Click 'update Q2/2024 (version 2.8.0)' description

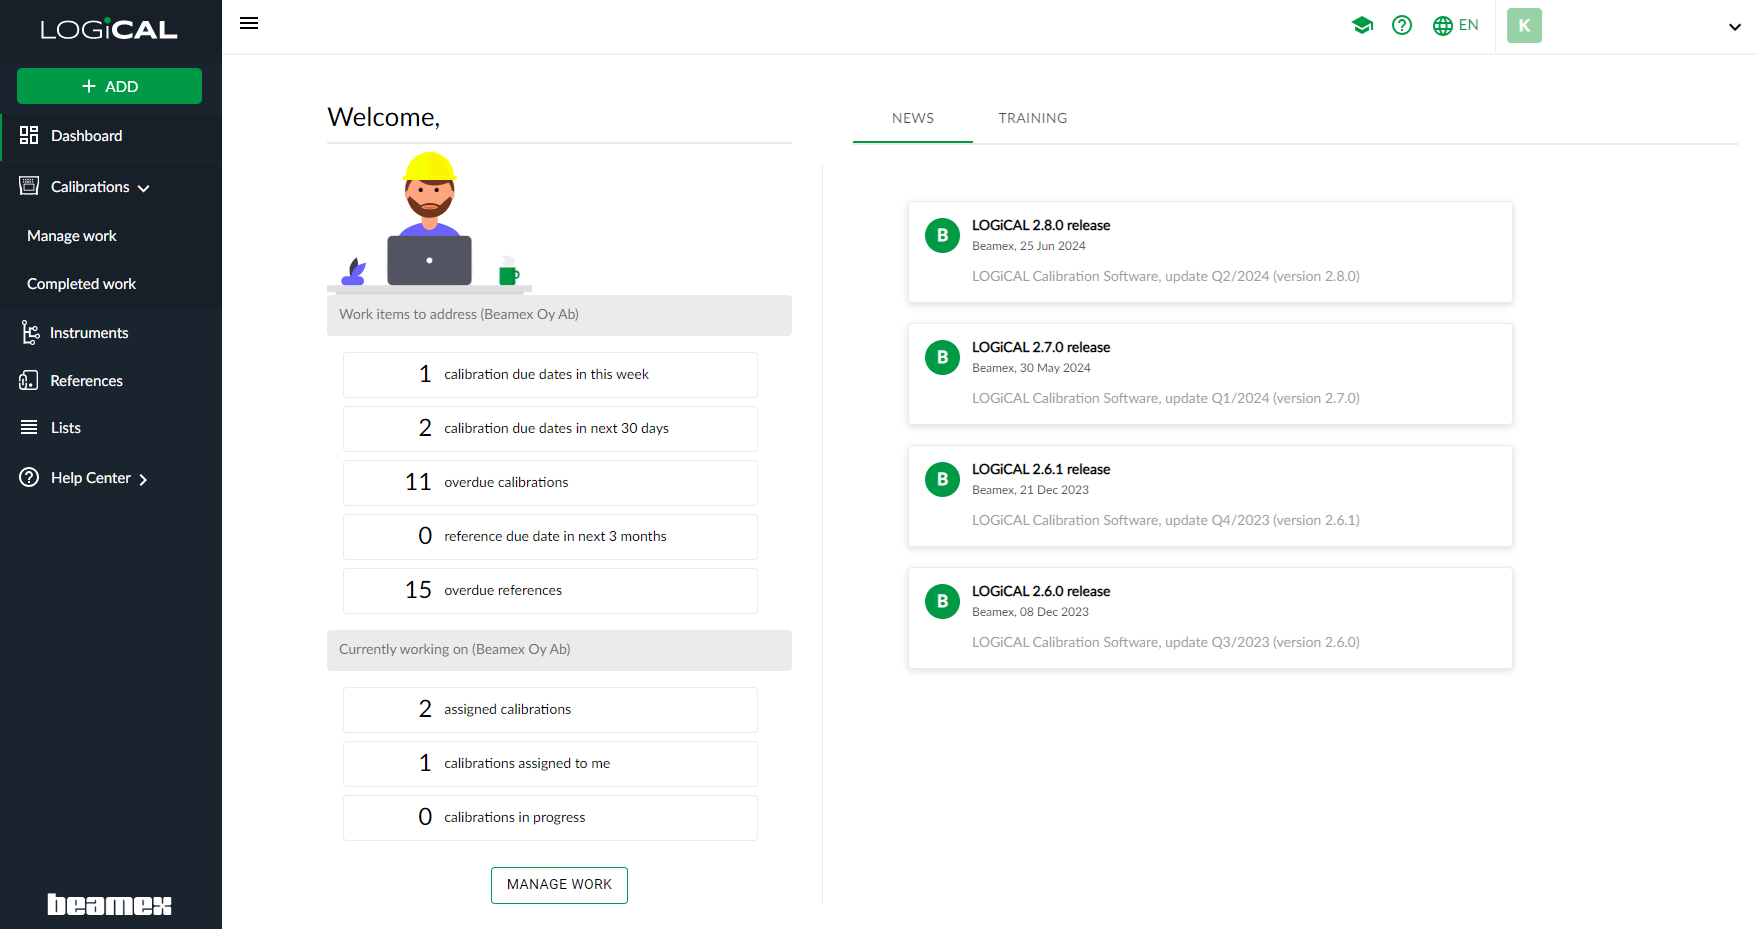pos(1262,276)
